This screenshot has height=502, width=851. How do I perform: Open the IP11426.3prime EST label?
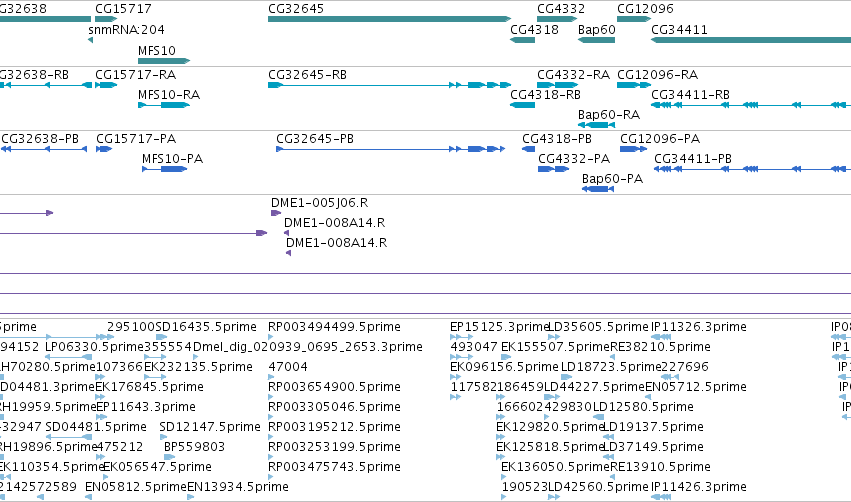click(x=698, y=487)
